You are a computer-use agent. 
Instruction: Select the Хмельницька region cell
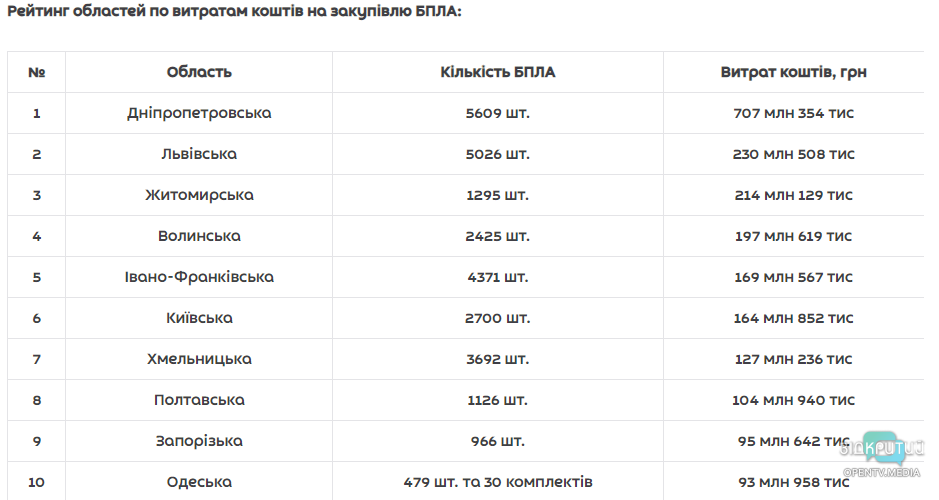(199, 359)
